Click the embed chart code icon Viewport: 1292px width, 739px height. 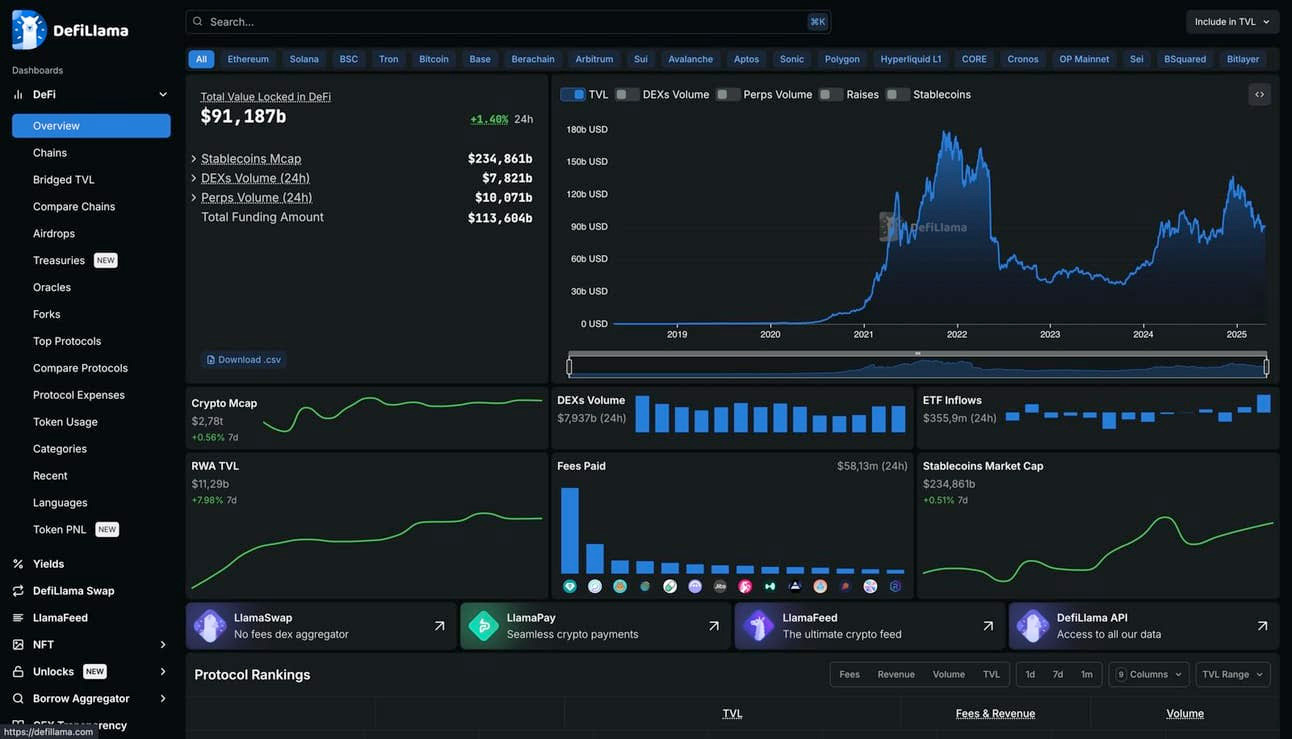tap(1259, 95)
